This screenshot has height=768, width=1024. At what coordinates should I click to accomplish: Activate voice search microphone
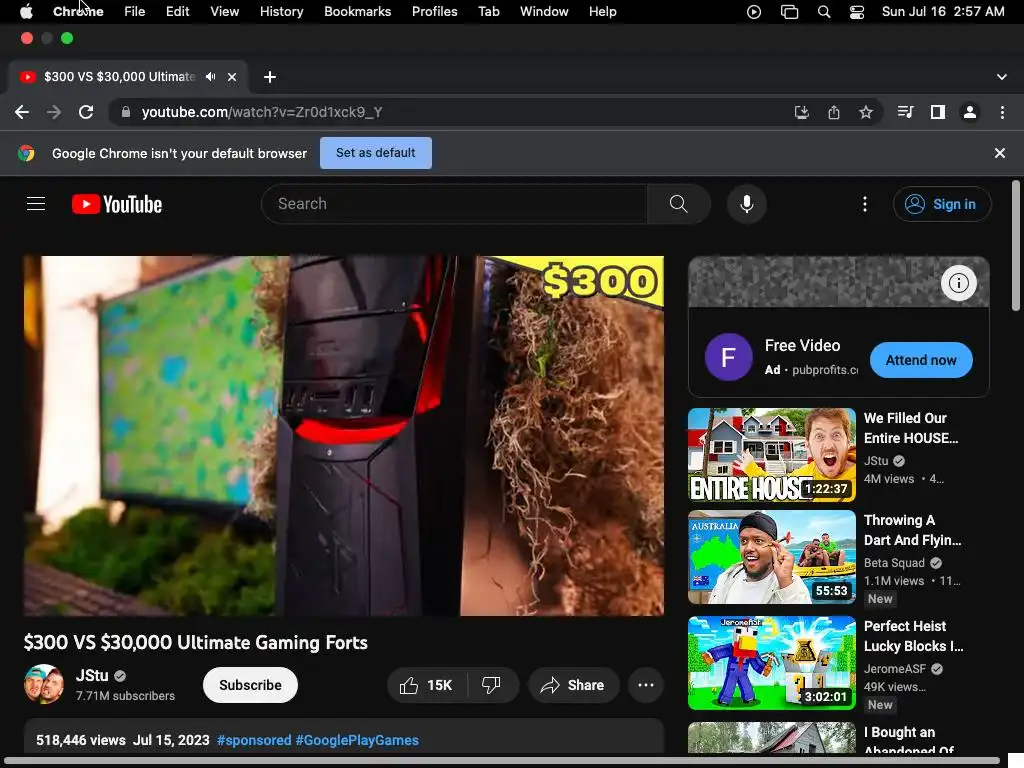click(746, 204)
